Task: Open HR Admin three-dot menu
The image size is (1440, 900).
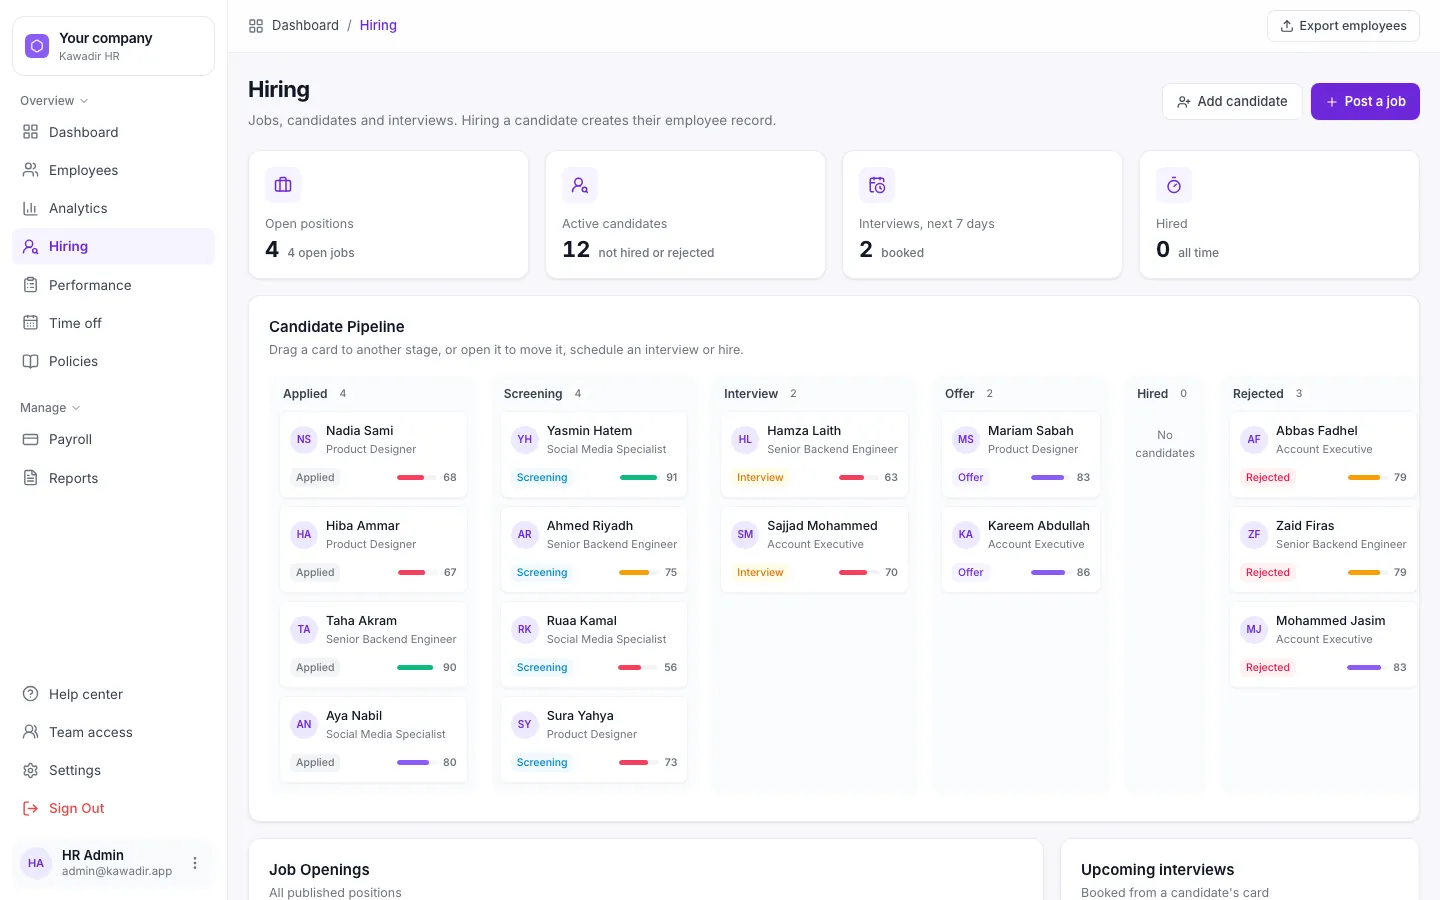Action: [195, 863]
